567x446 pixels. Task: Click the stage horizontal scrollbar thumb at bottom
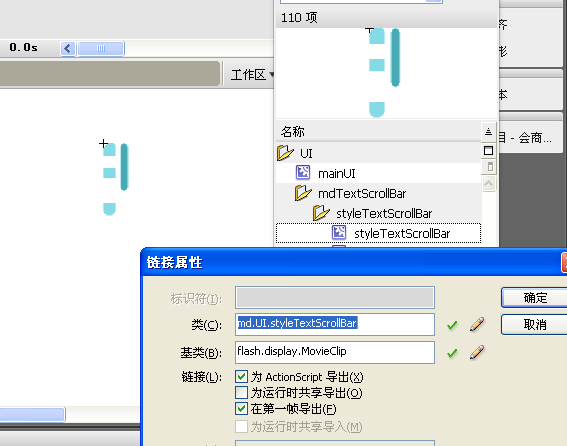[32, 415]
